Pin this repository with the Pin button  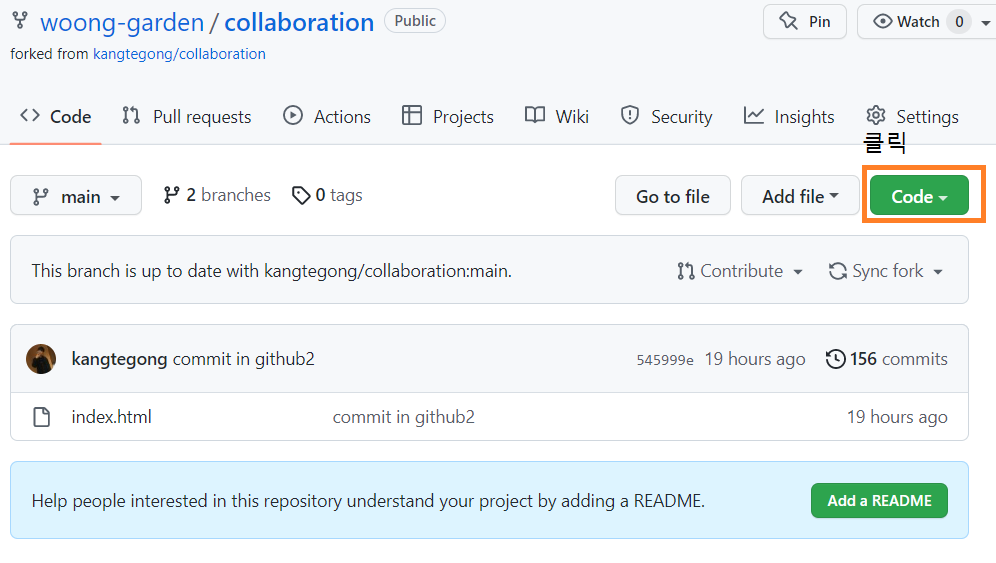click(x=805, y=22)
